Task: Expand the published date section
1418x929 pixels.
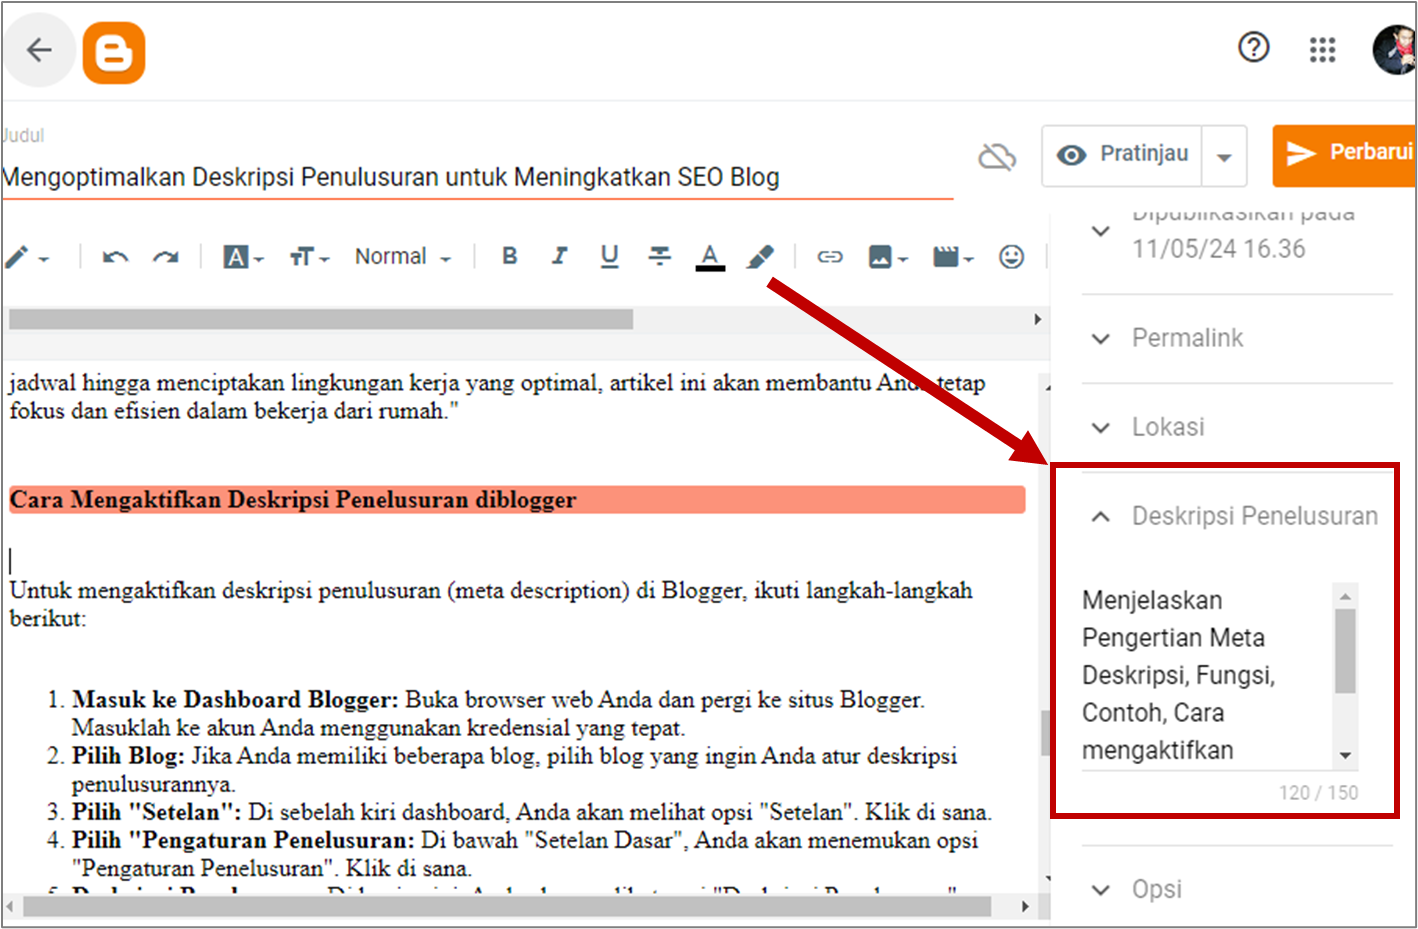Action: point(1101,231)
